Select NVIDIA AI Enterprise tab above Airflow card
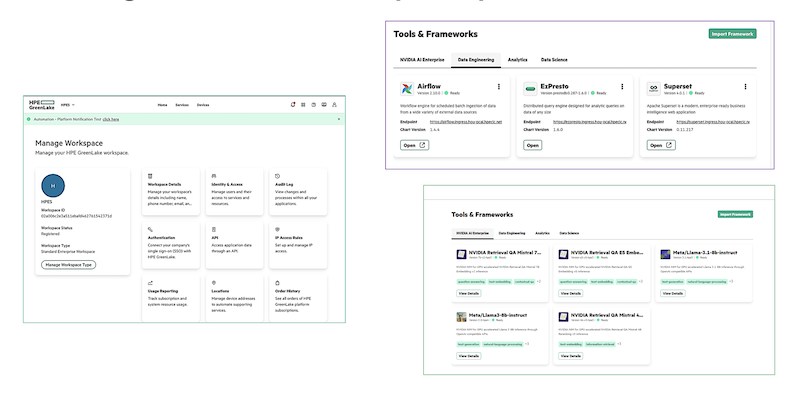 point(422,60)
